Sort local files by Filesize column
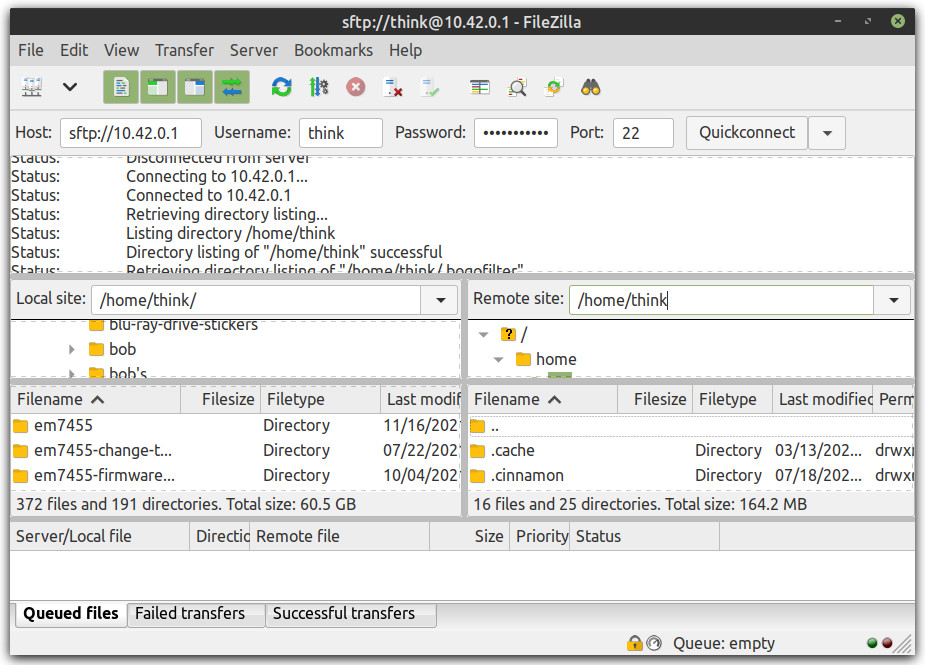Image resolution: width=925 pixels, height=665 pixels. tap(221, 399)
